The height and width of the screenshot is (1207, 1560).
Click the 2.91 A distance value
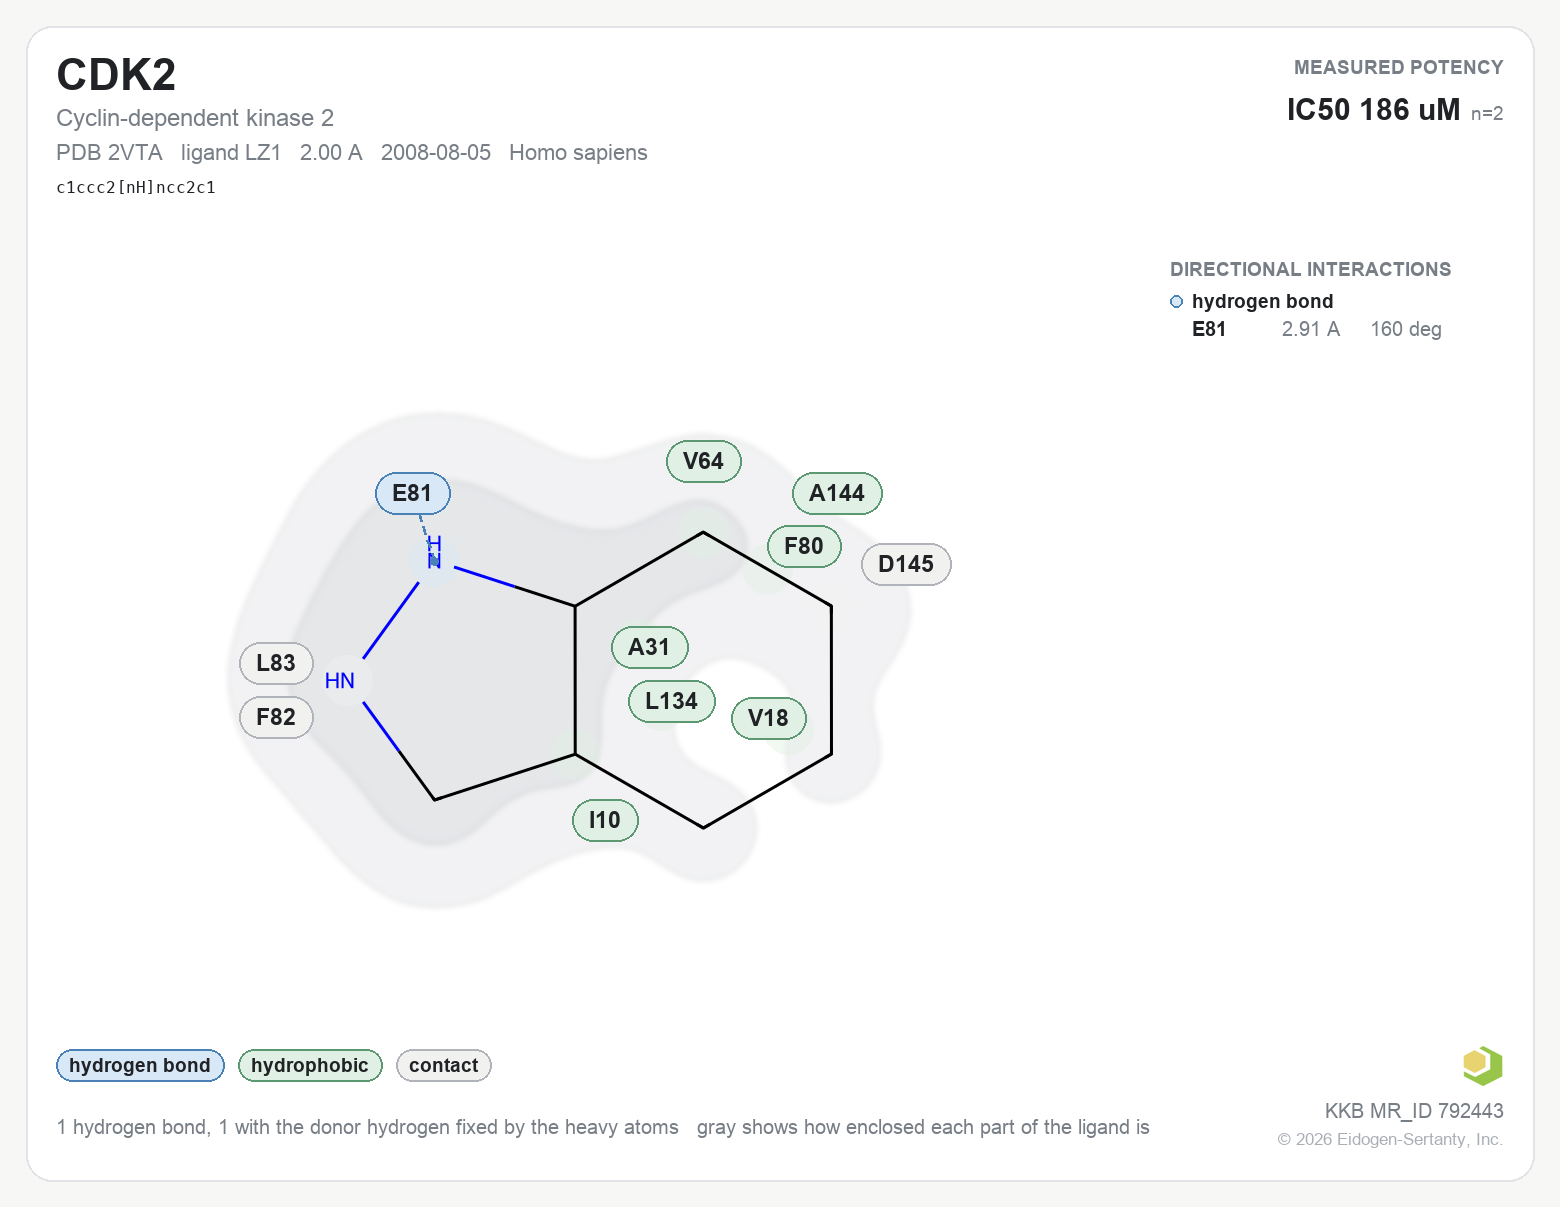point(1310,329)
